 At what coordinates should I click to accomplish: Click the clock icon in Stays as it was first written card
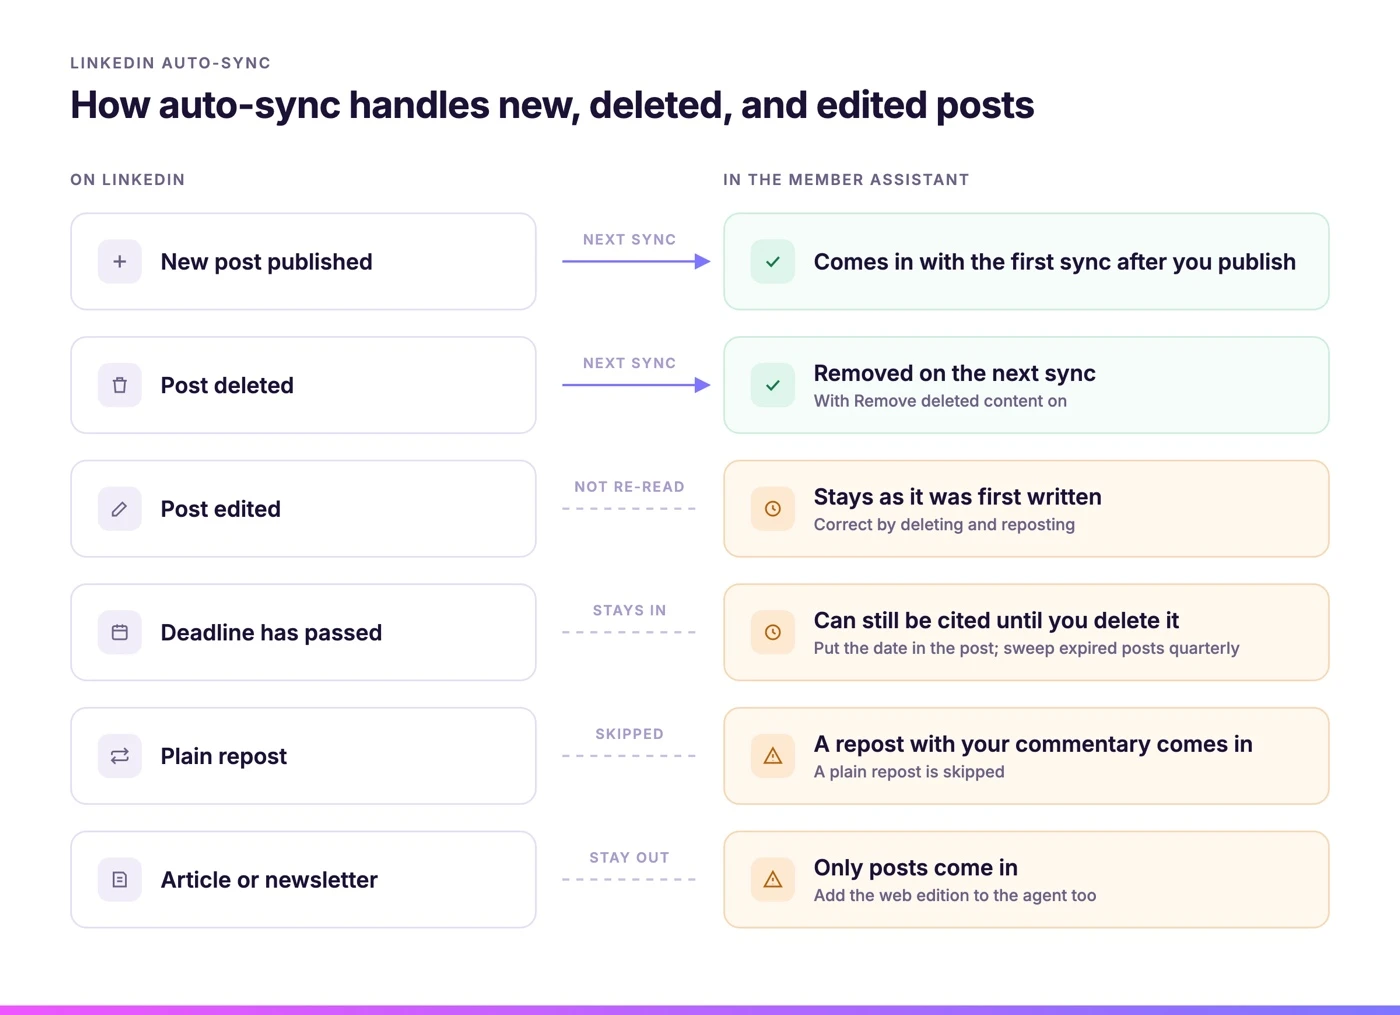click(x=773, y=509)
